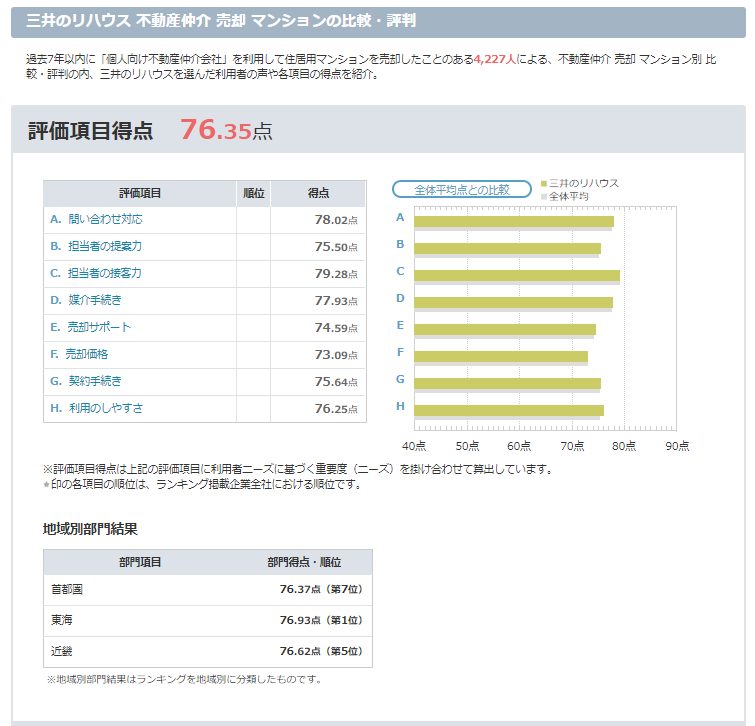
Task: Click the chart row label D
Action: click(400, 298)
